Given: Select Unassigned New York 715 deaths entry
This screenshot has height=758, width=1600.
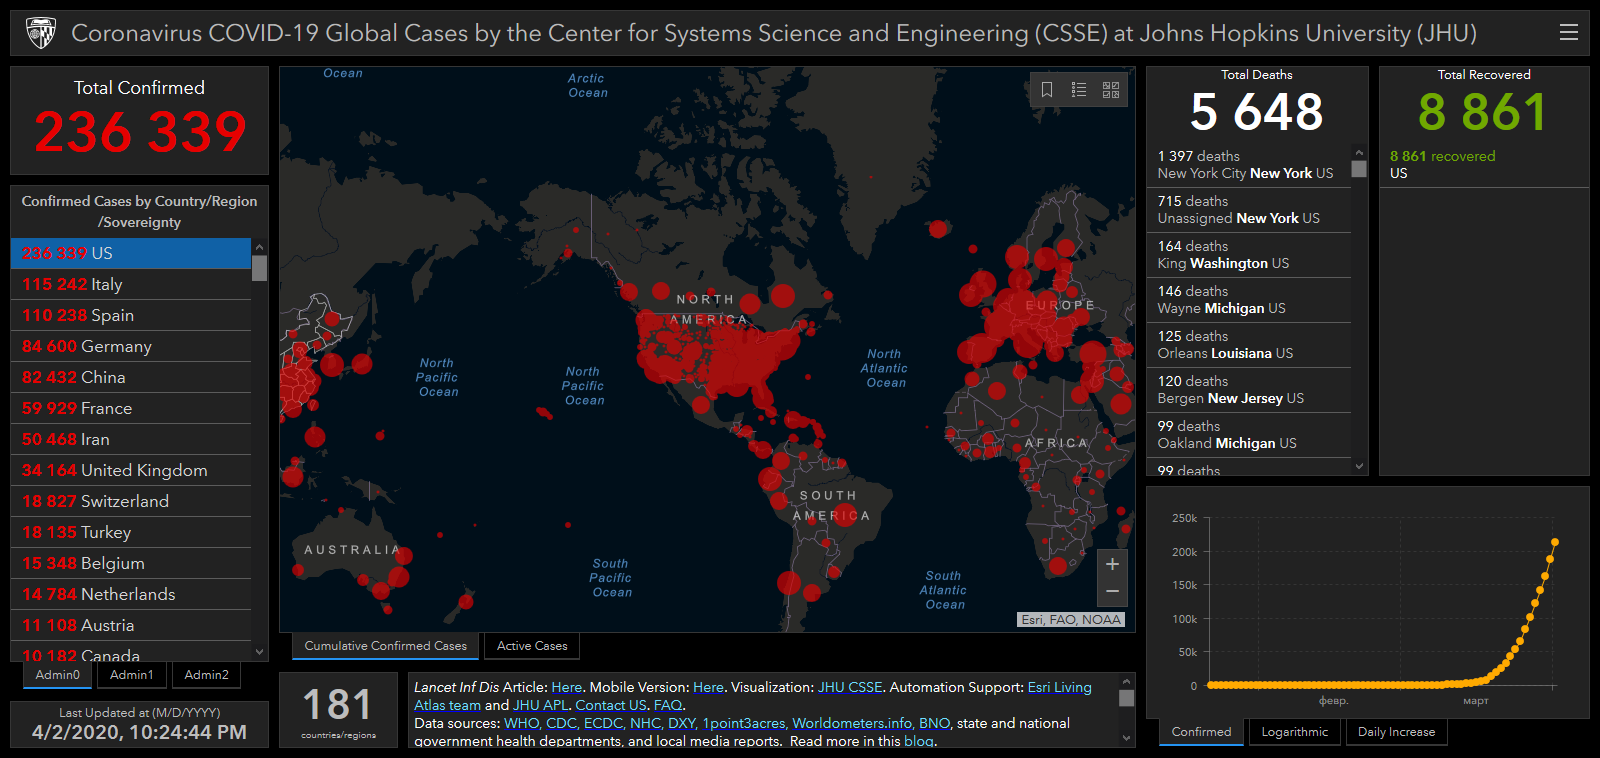Looking at the screenshot, I should [x=1249, y=210].
